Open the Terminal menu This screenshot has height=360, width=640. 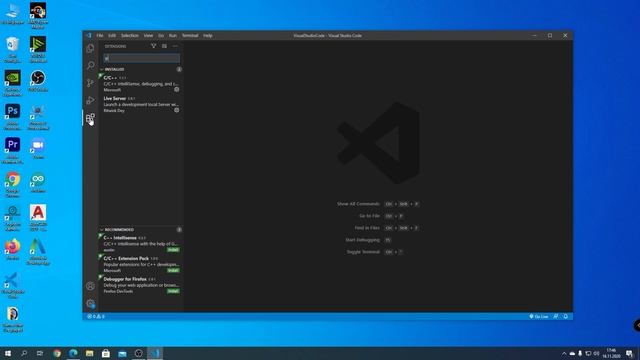190,36
